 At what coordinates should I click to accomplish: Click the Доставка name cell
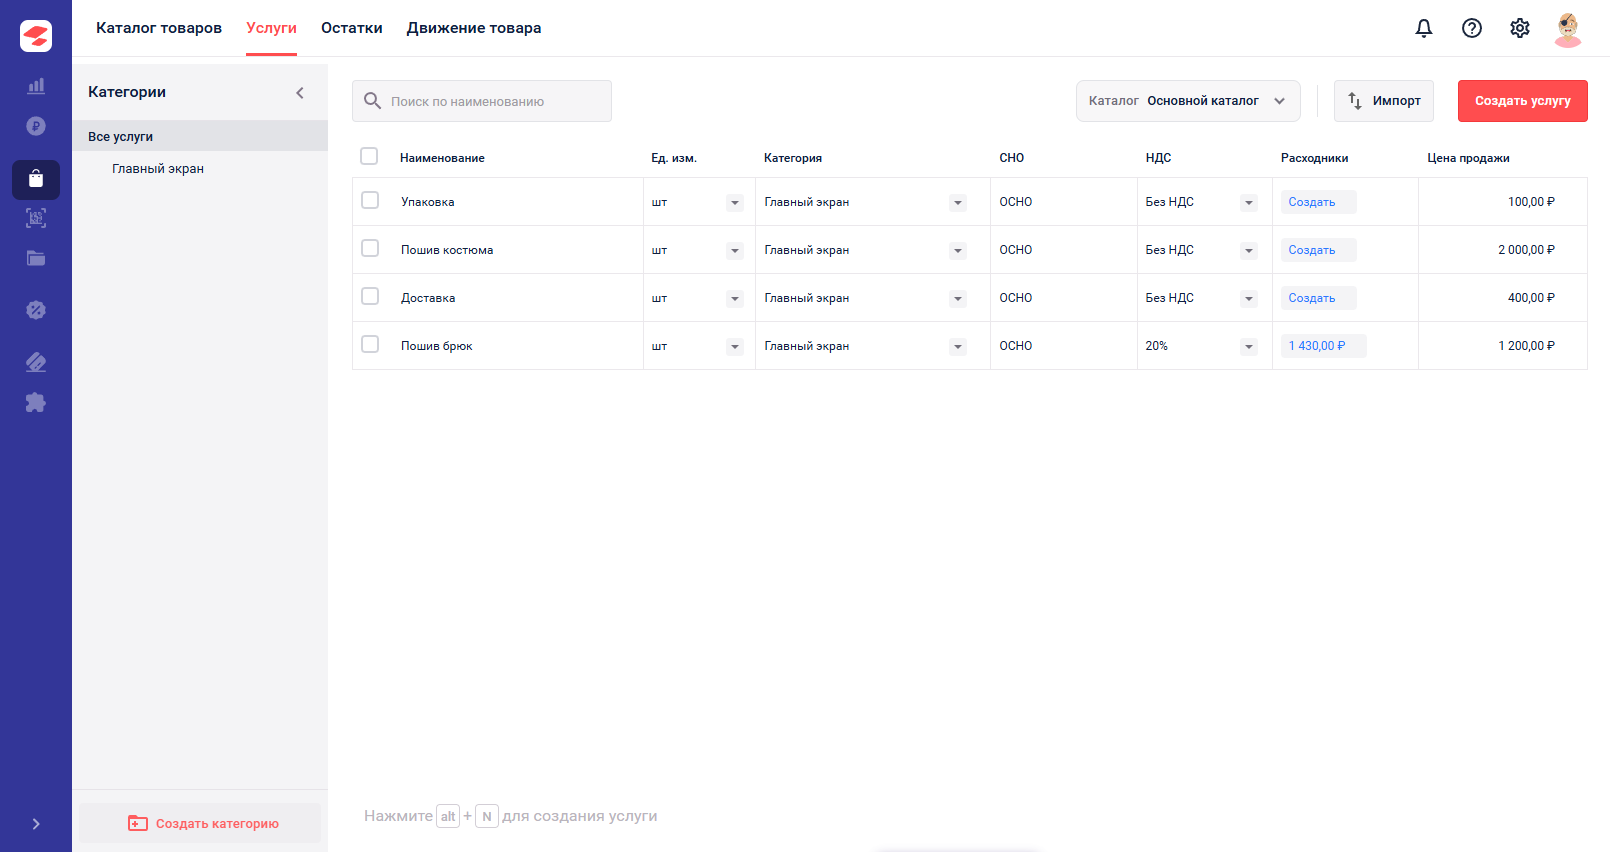[517, 298]
